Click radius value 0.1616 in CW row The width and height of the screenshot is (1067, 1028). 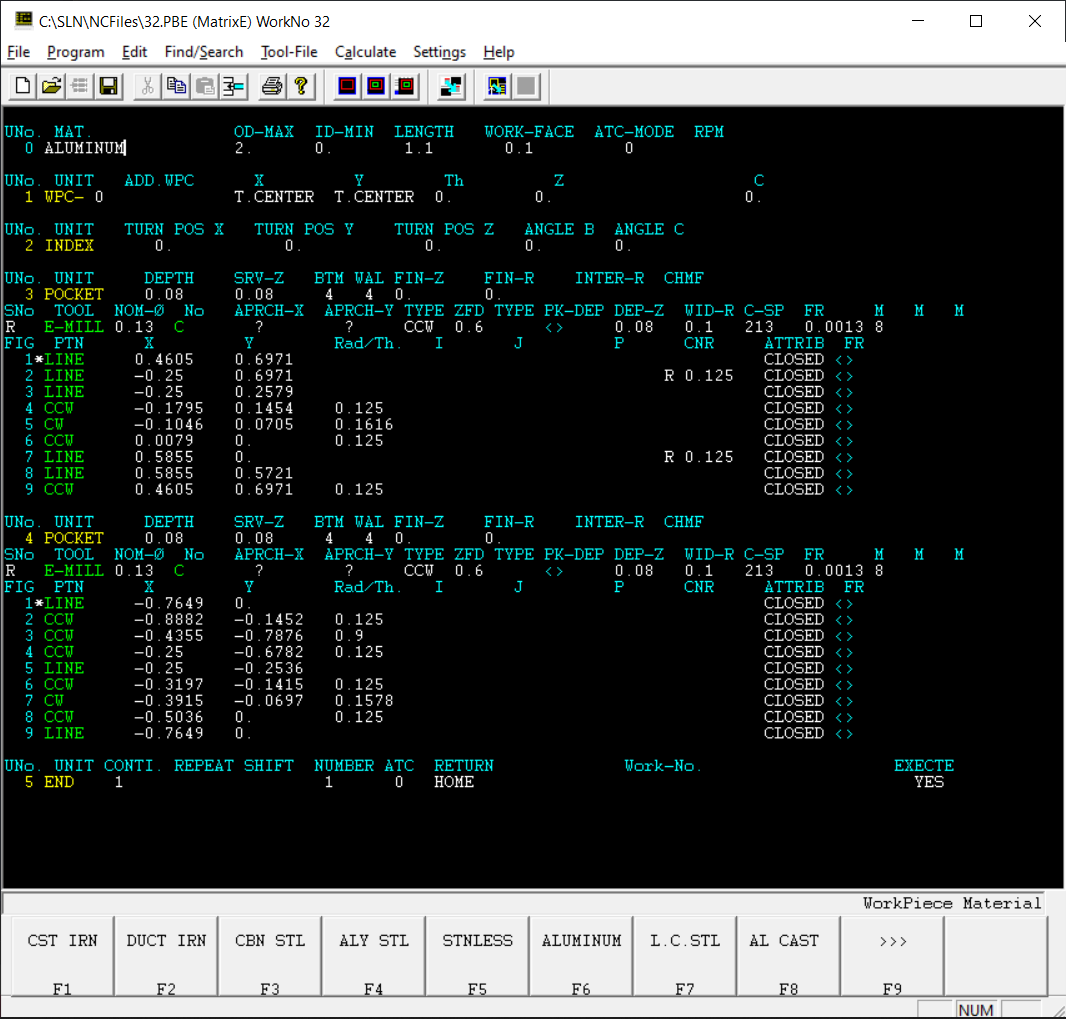click(x=364, y=425)
